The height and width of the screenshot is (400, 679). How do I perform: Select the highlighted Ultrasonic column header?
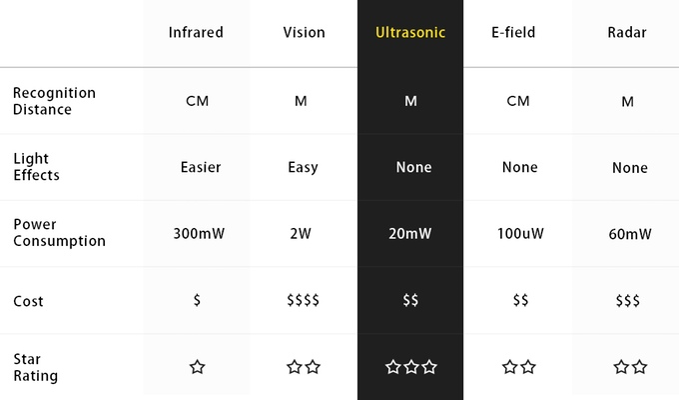pyautogui.click(x=410, y=33)
